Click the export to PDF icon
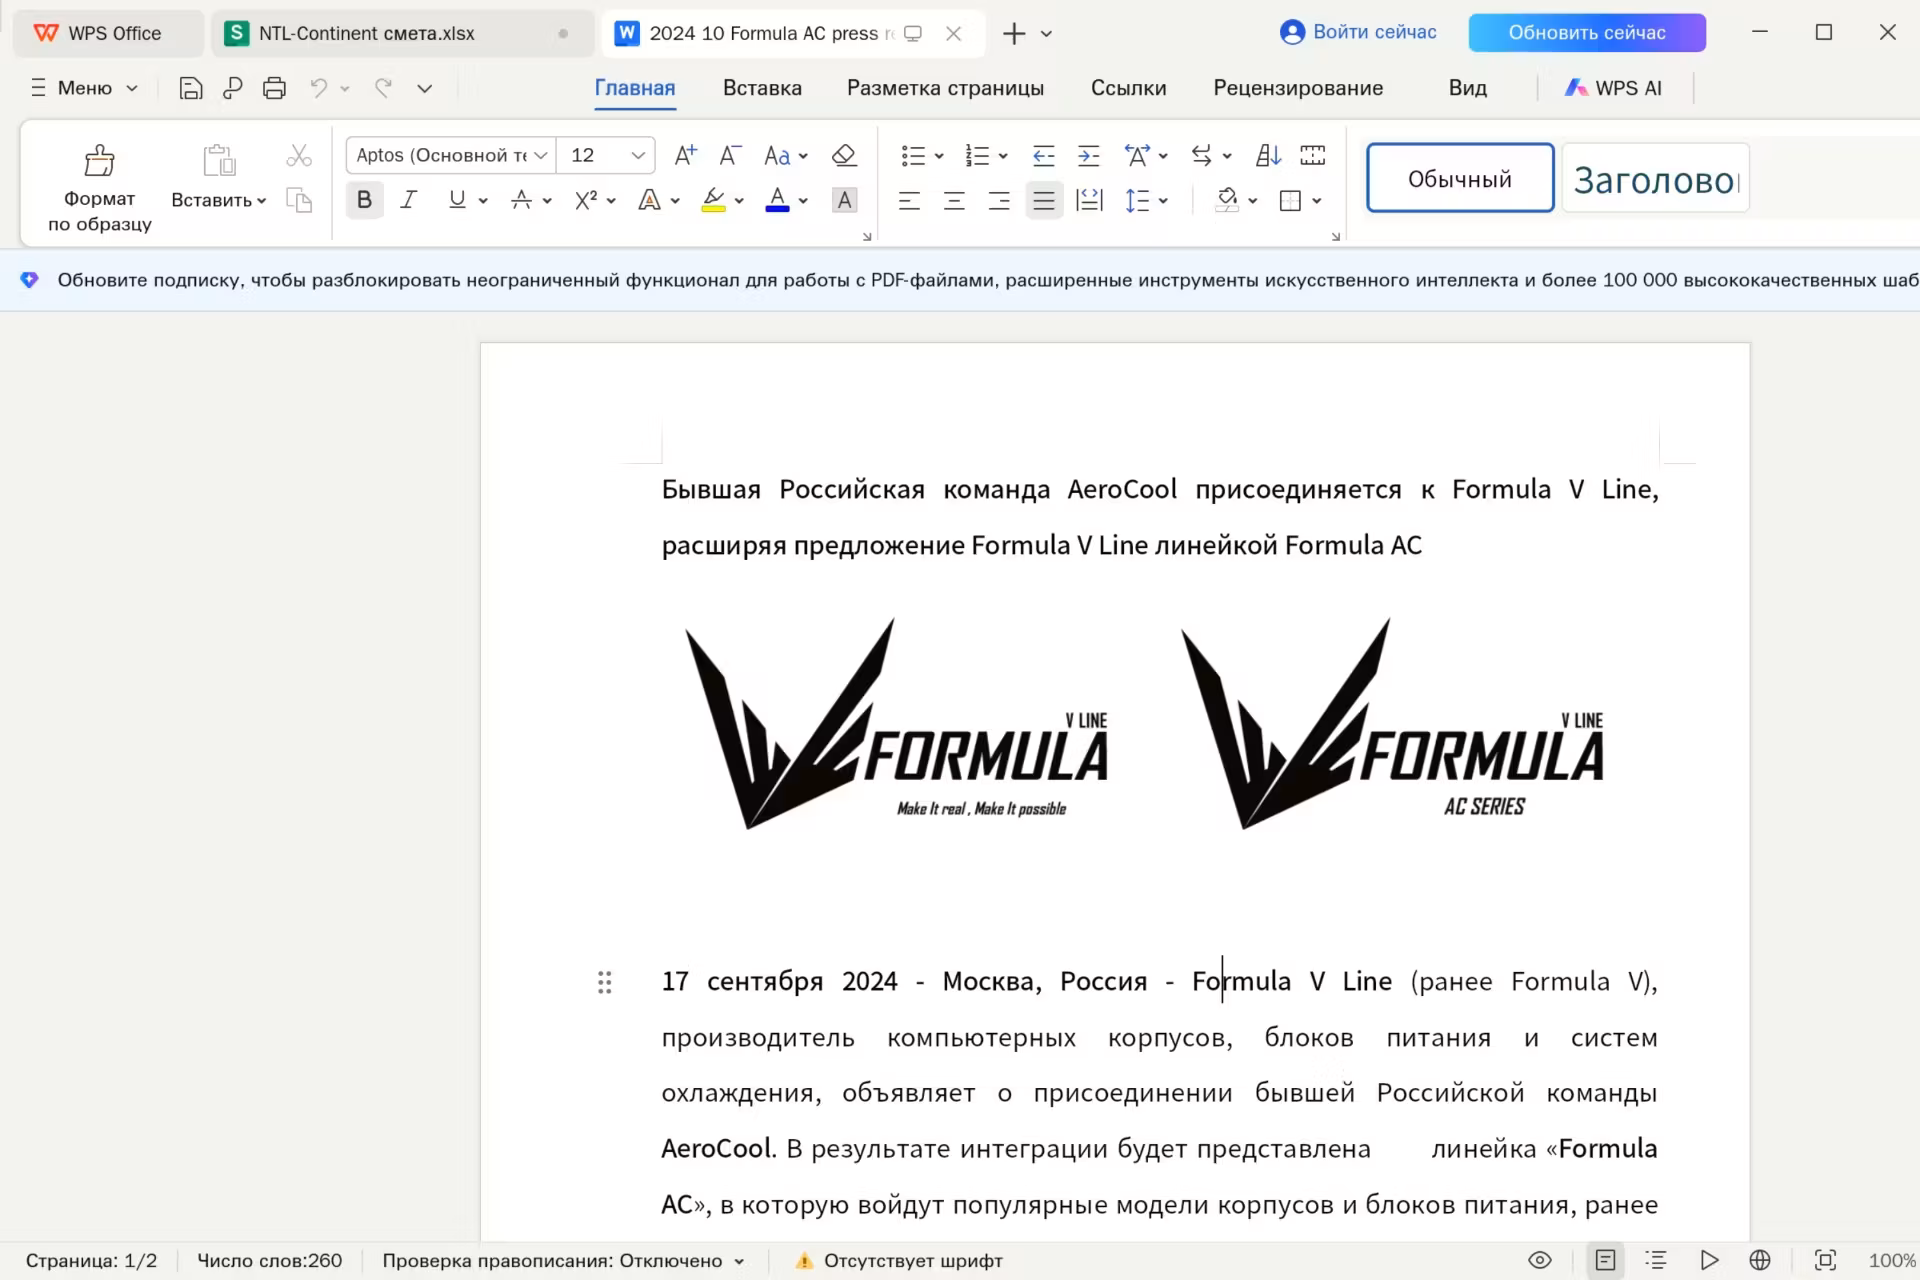Image resolution: width=1920 pixels, height=1280 pixels. [232, 88]
